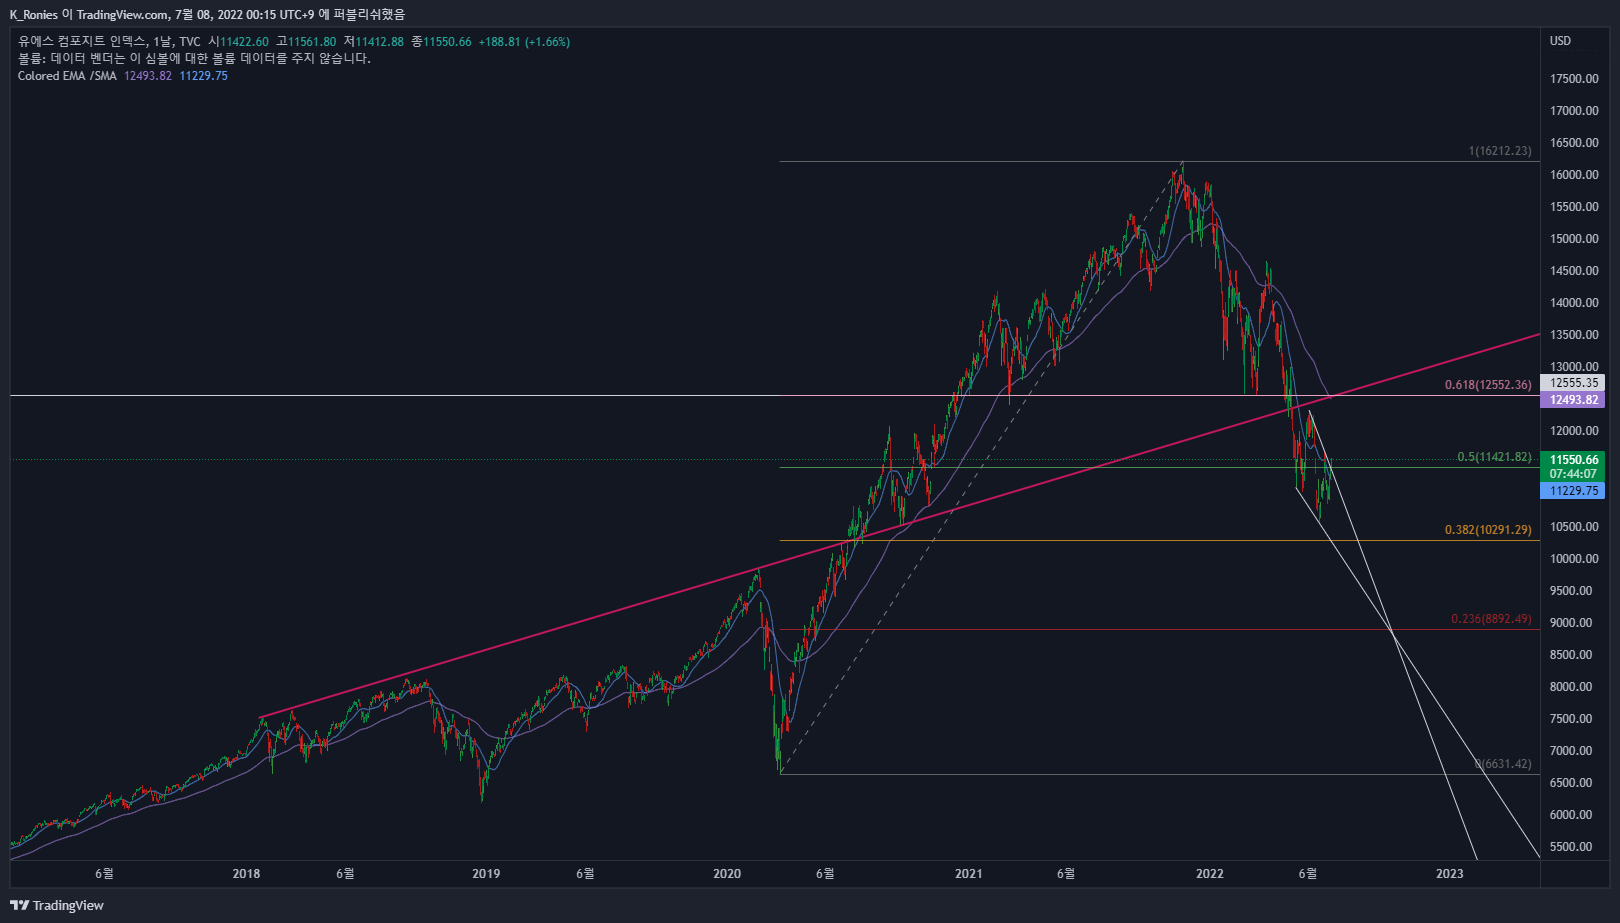1620x923 pixels.
Task: Click the green 11550.66 current price tag
Action: pyautogui.click(x=1574, y=460)
